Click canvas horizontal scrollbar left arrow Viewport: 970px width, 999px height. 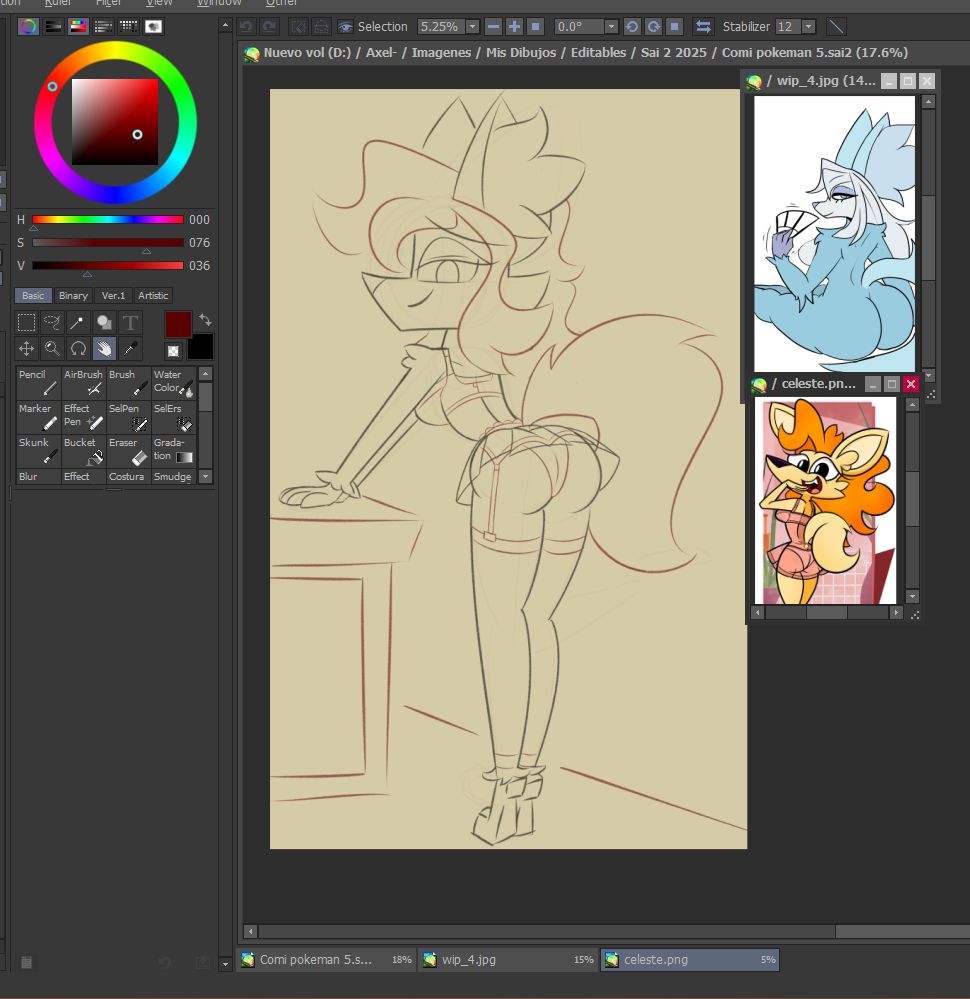click(250, 931)
